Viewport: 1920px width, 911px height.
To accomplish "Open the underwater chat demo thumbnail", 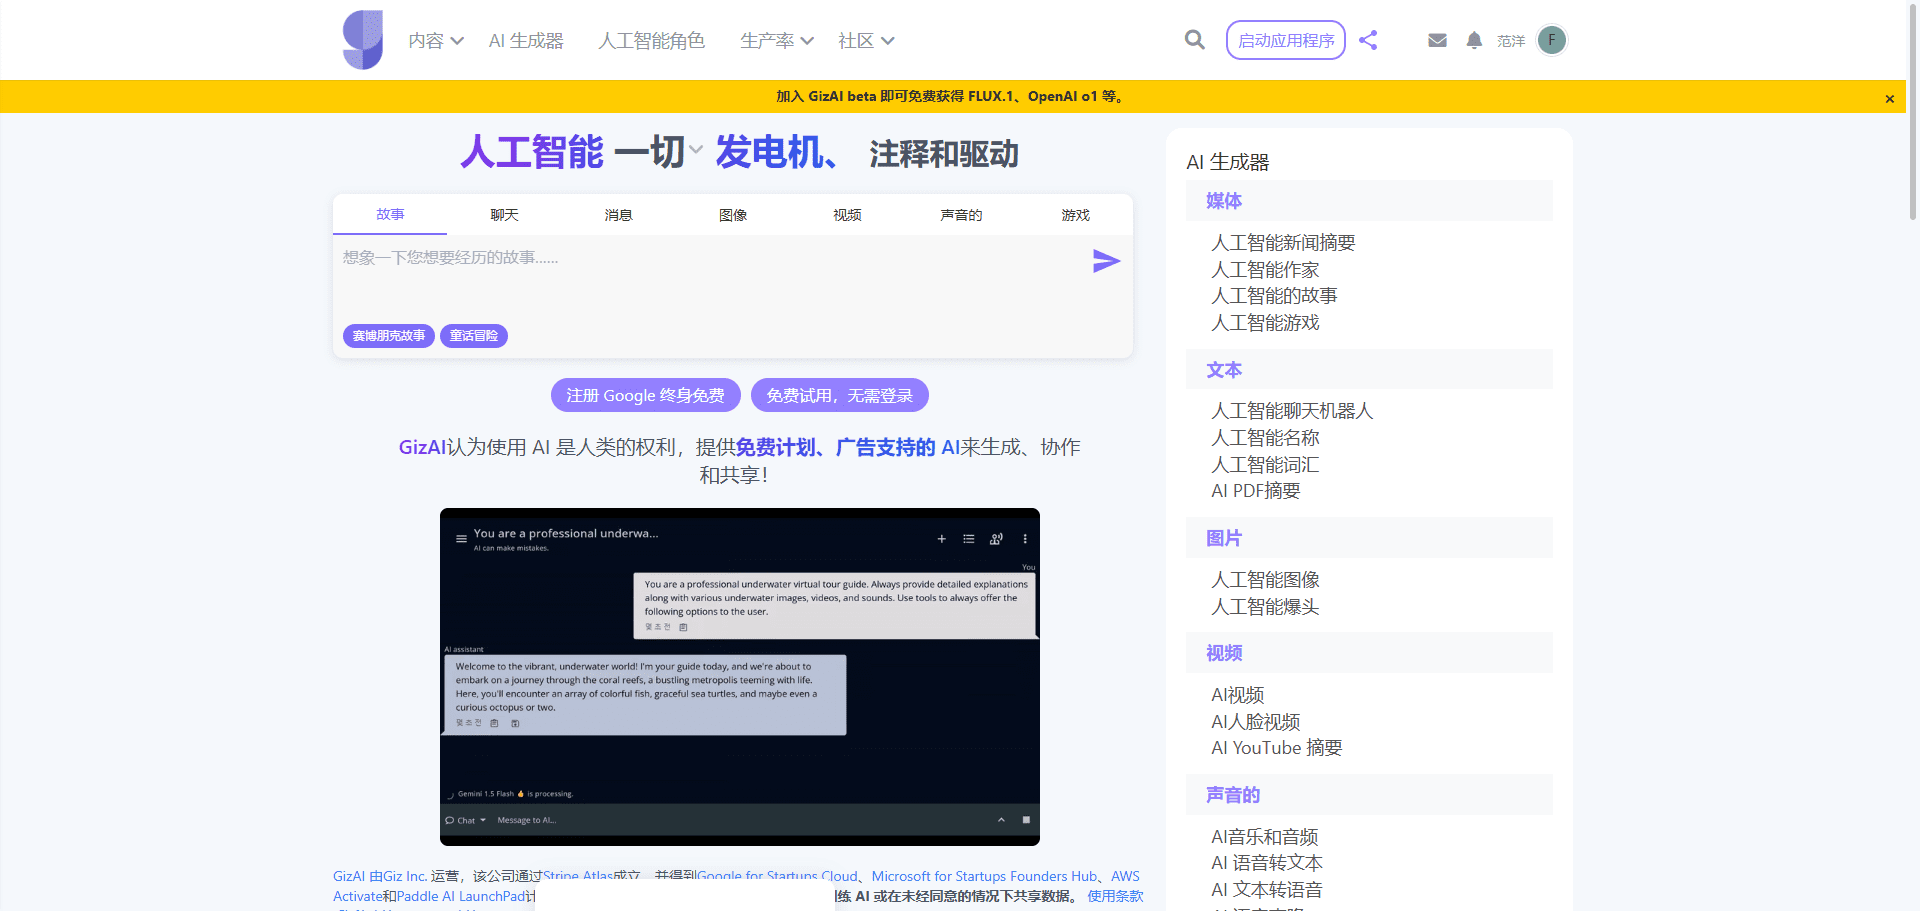I will click(740, 677).
